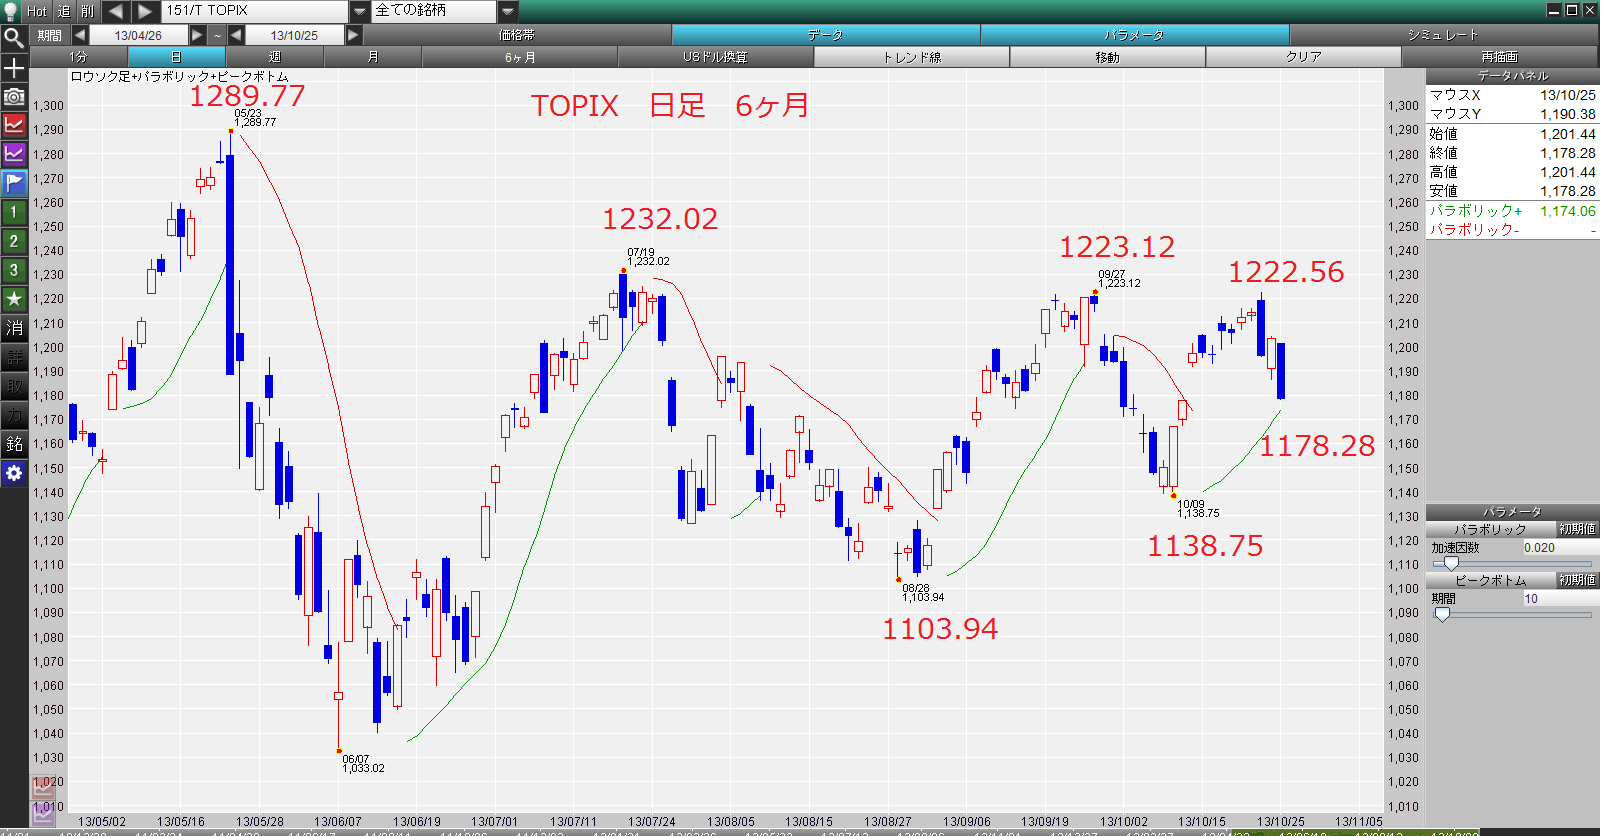
Task: Click the トレンド線 button
Action: (912, 57)
